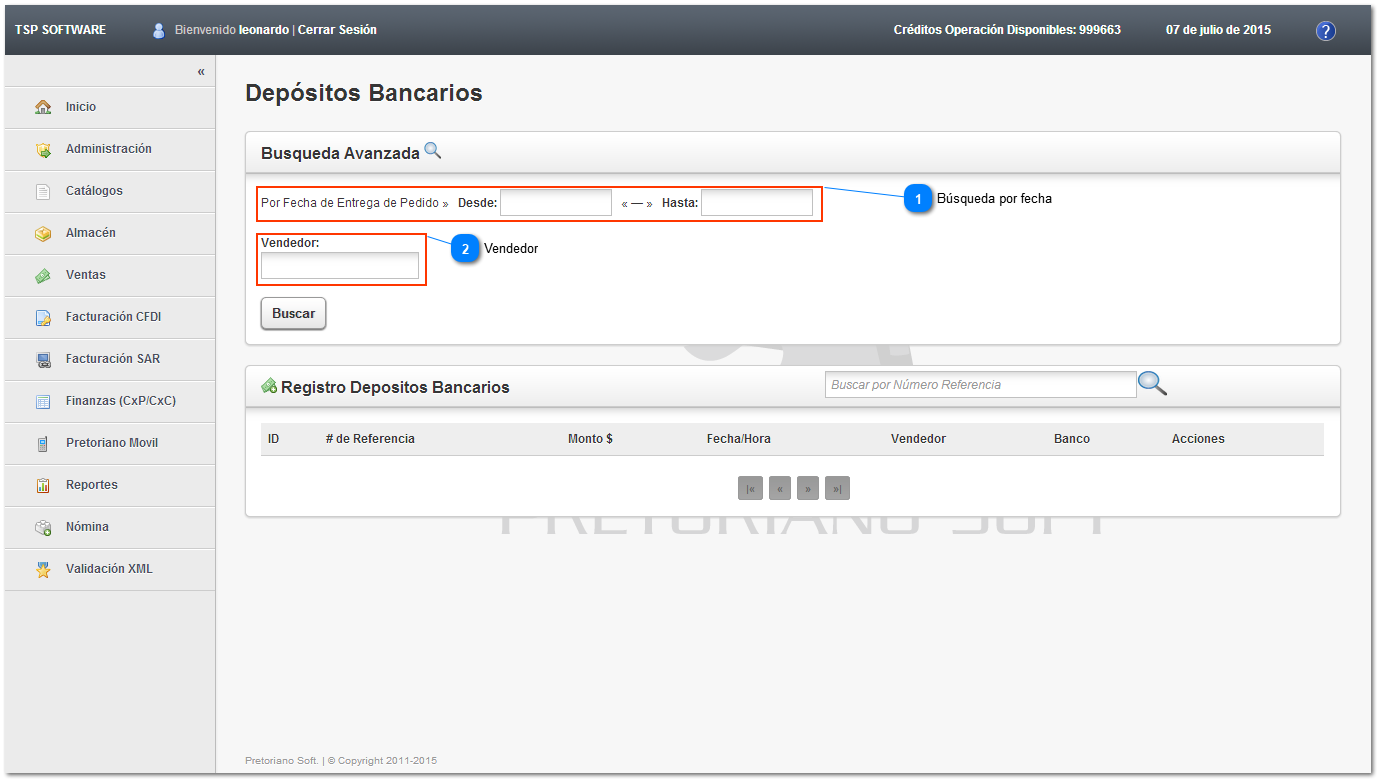
Task: Collapse the sidebar with the « arrow
Action: pos(201,72)
